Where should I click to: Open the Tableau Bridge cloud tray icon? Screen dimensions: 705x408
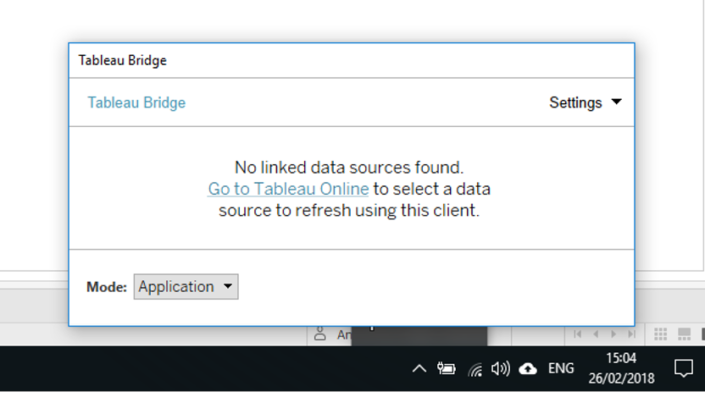point(528,369)
